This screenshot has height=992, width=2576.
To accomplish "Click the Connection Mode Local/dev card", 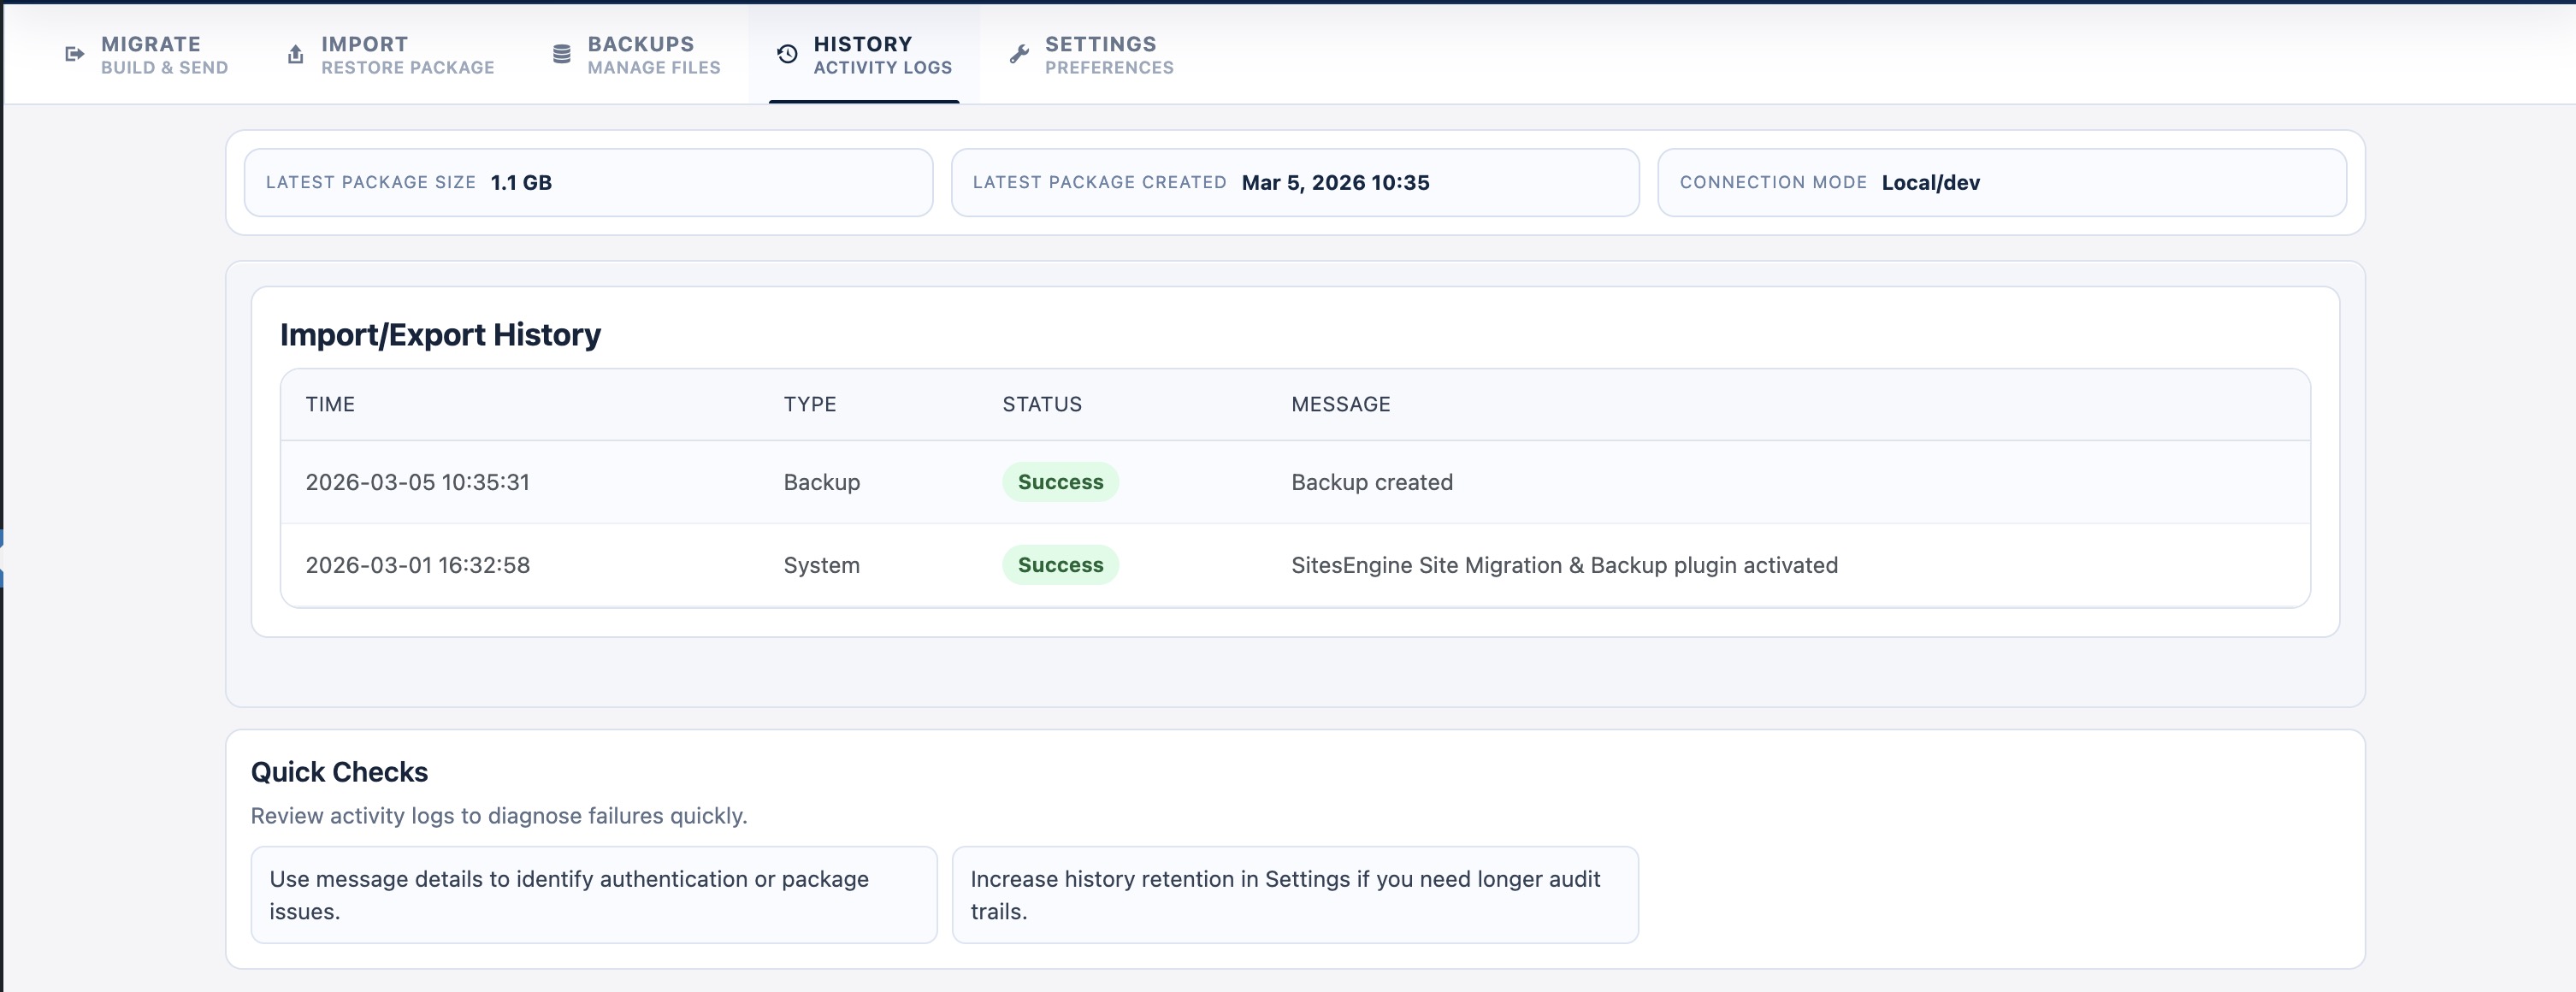I will click(2002, 182).
